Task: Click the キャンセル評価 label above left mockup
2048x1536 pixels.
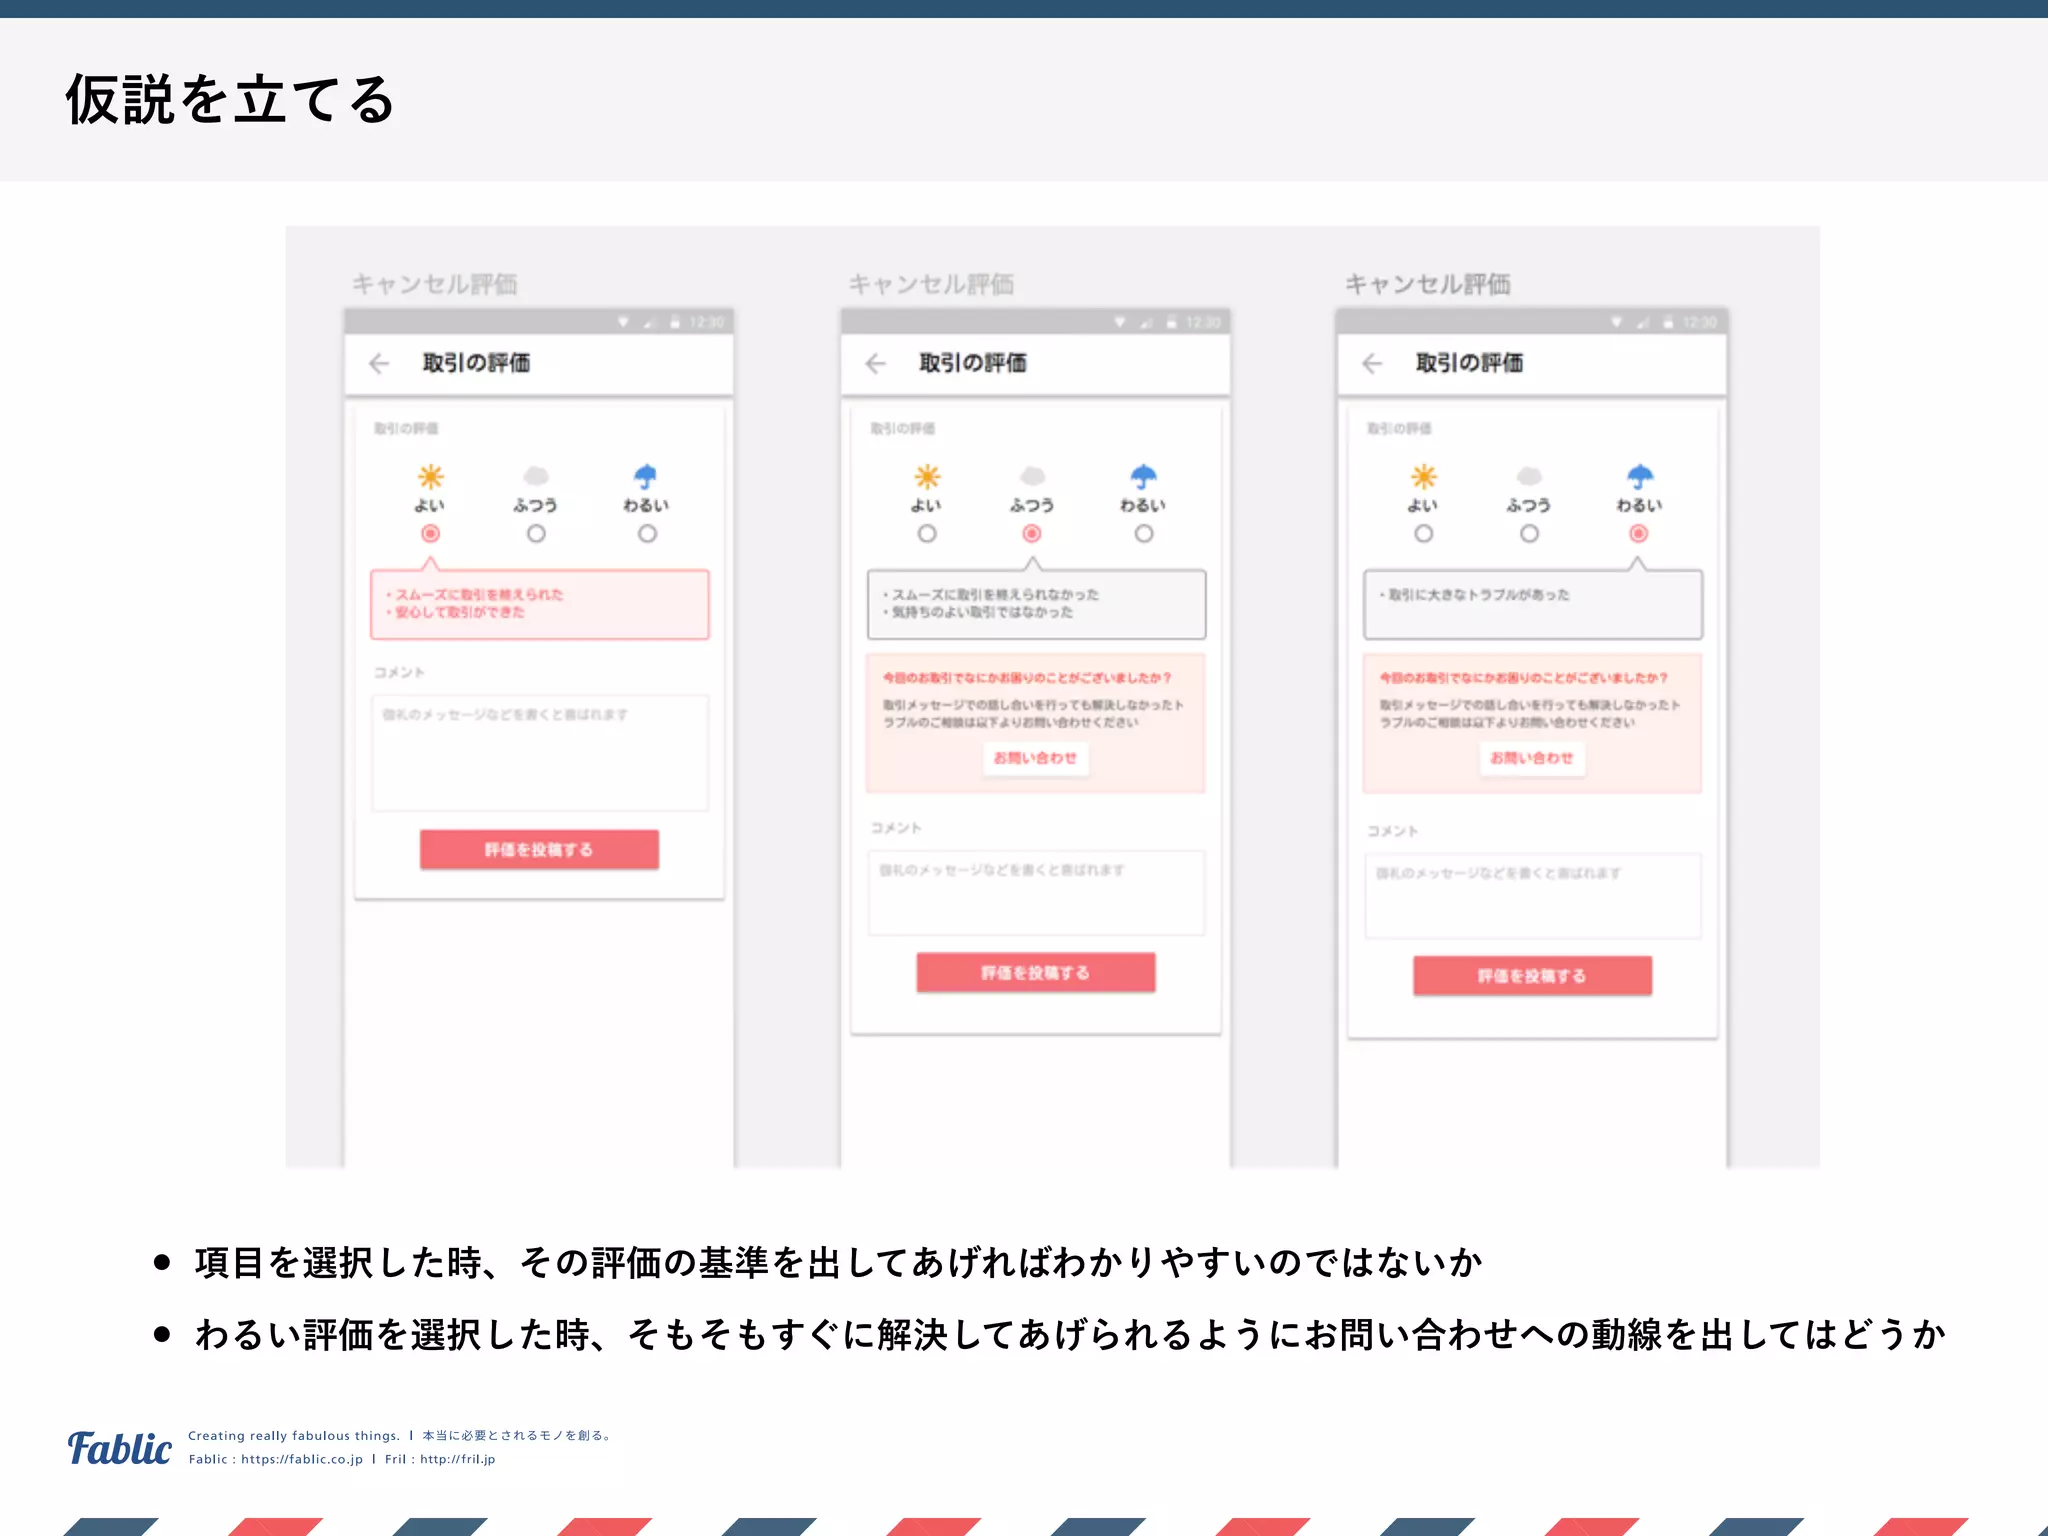Action: pos(434,284)
